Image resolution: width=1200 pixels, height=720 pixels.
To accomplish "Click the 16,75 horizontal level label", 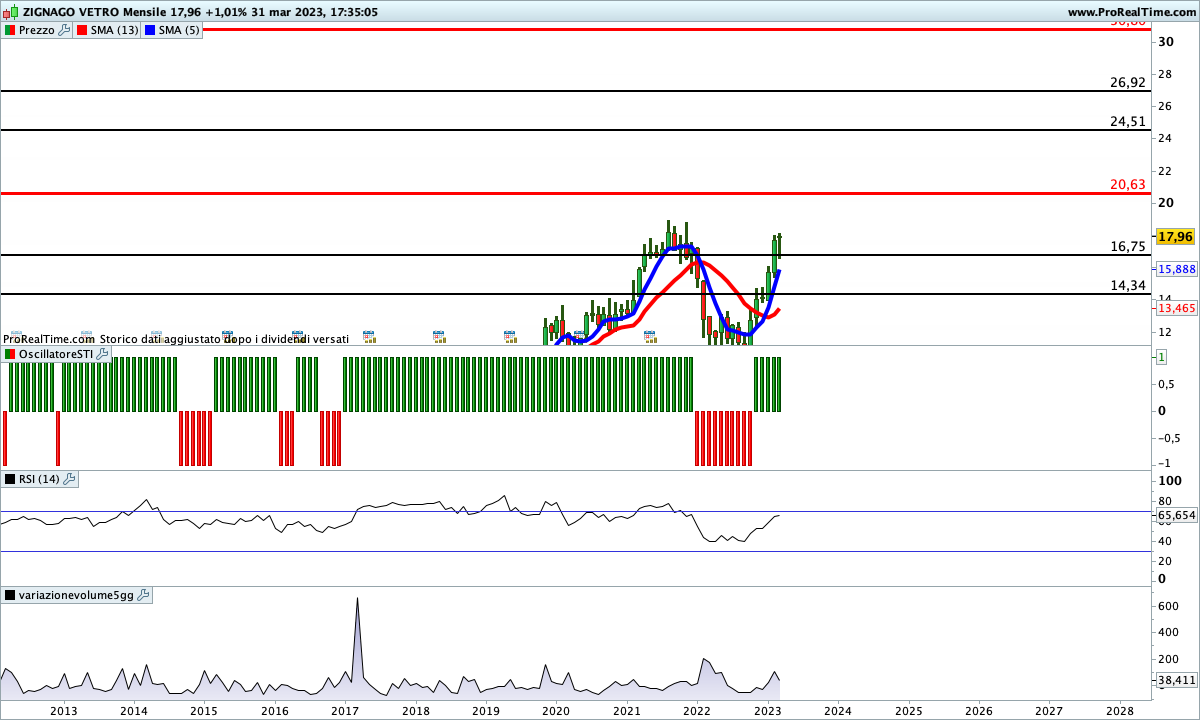I will pos(1128,246).
